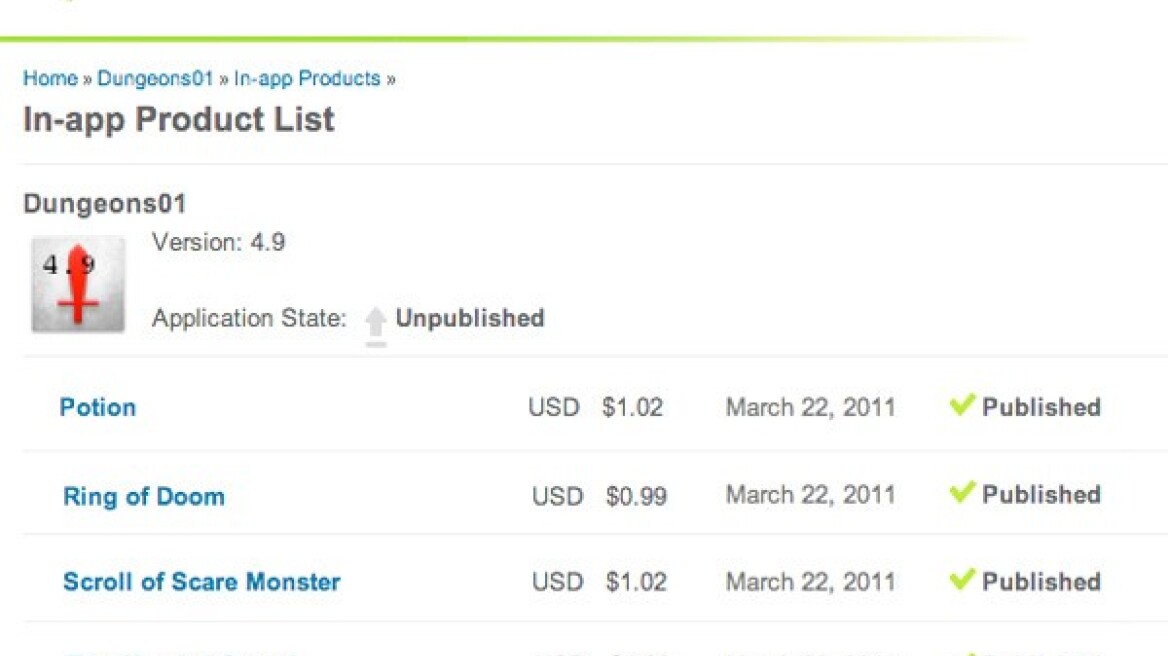
Task: Click the gray upload arrow icon
Action: click(375, 324)
